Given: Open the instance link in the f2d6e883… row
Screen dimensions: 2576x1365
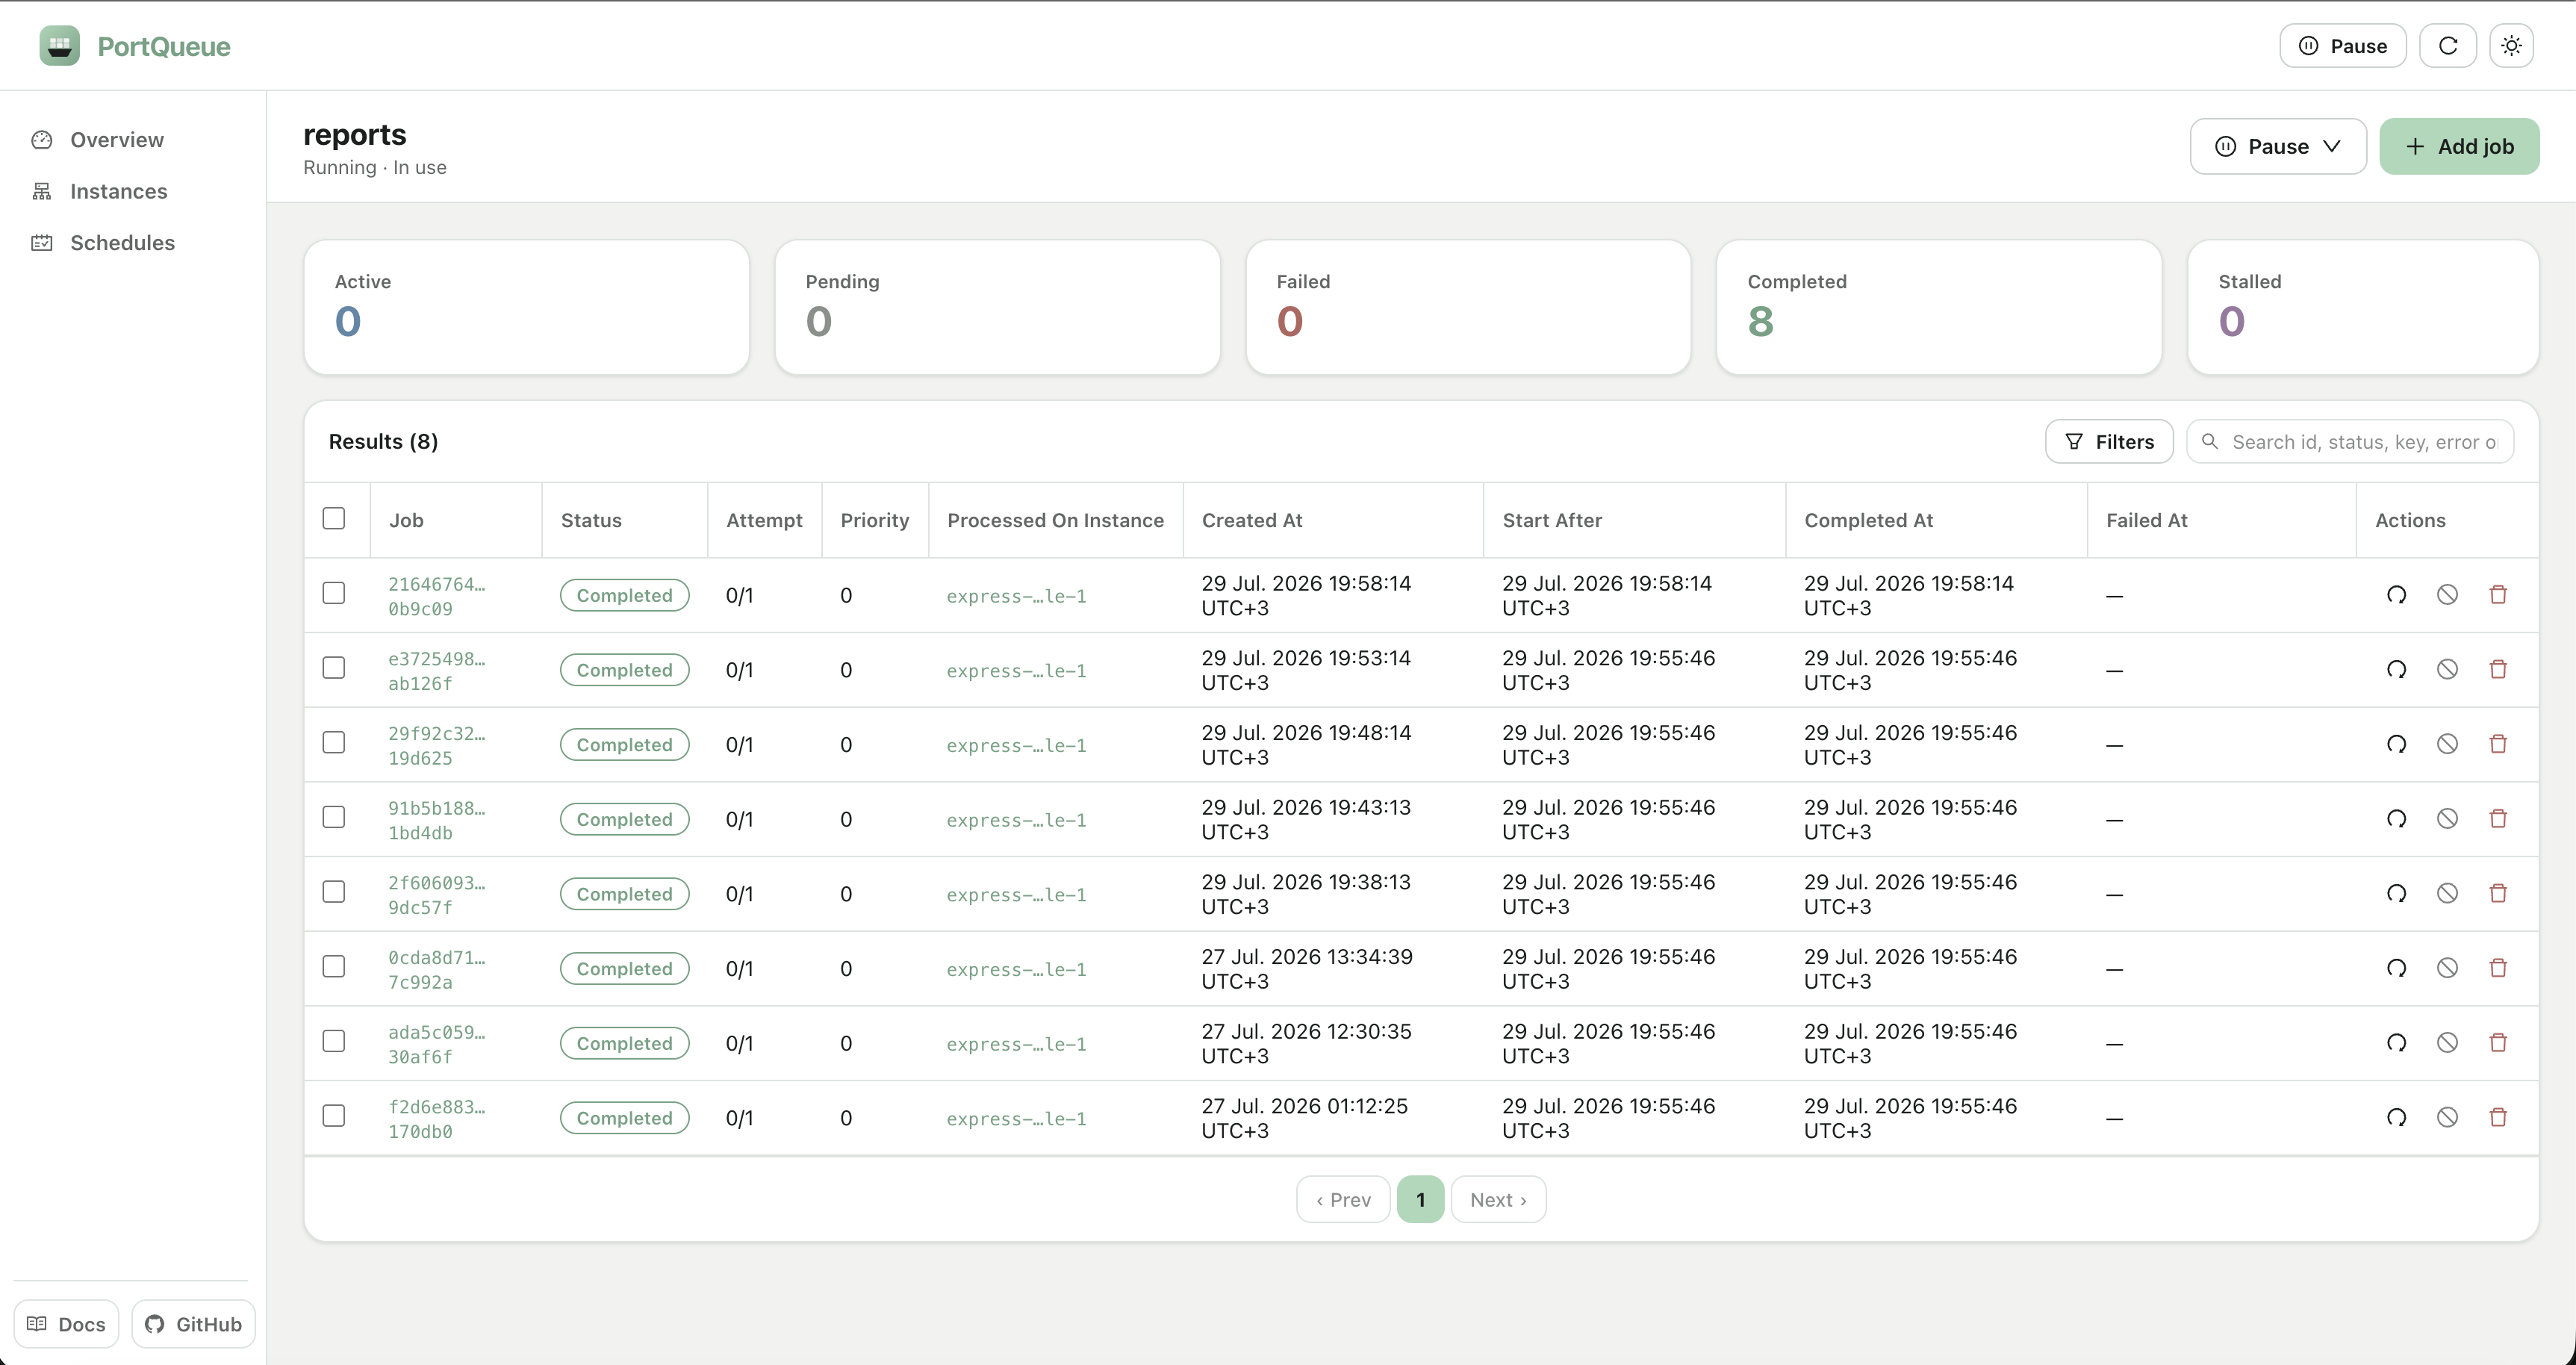Looking at the screenshot, I should click(1016, 1119).
